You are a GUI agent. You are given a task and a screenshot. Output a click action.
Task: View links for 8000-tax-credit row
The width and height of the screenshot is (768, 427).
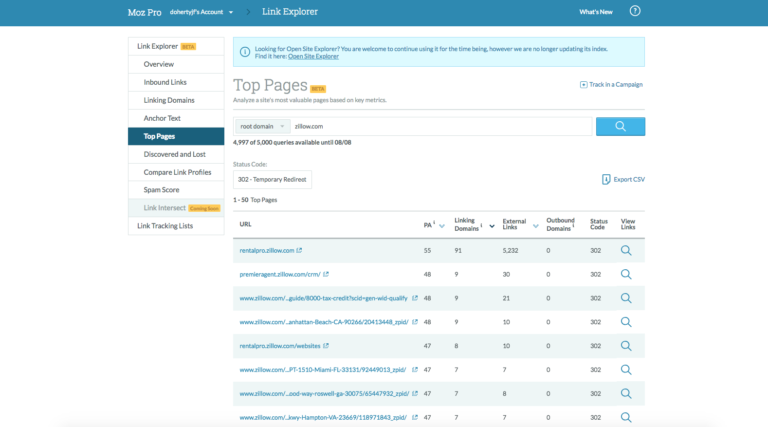click(x=626, y=298)
